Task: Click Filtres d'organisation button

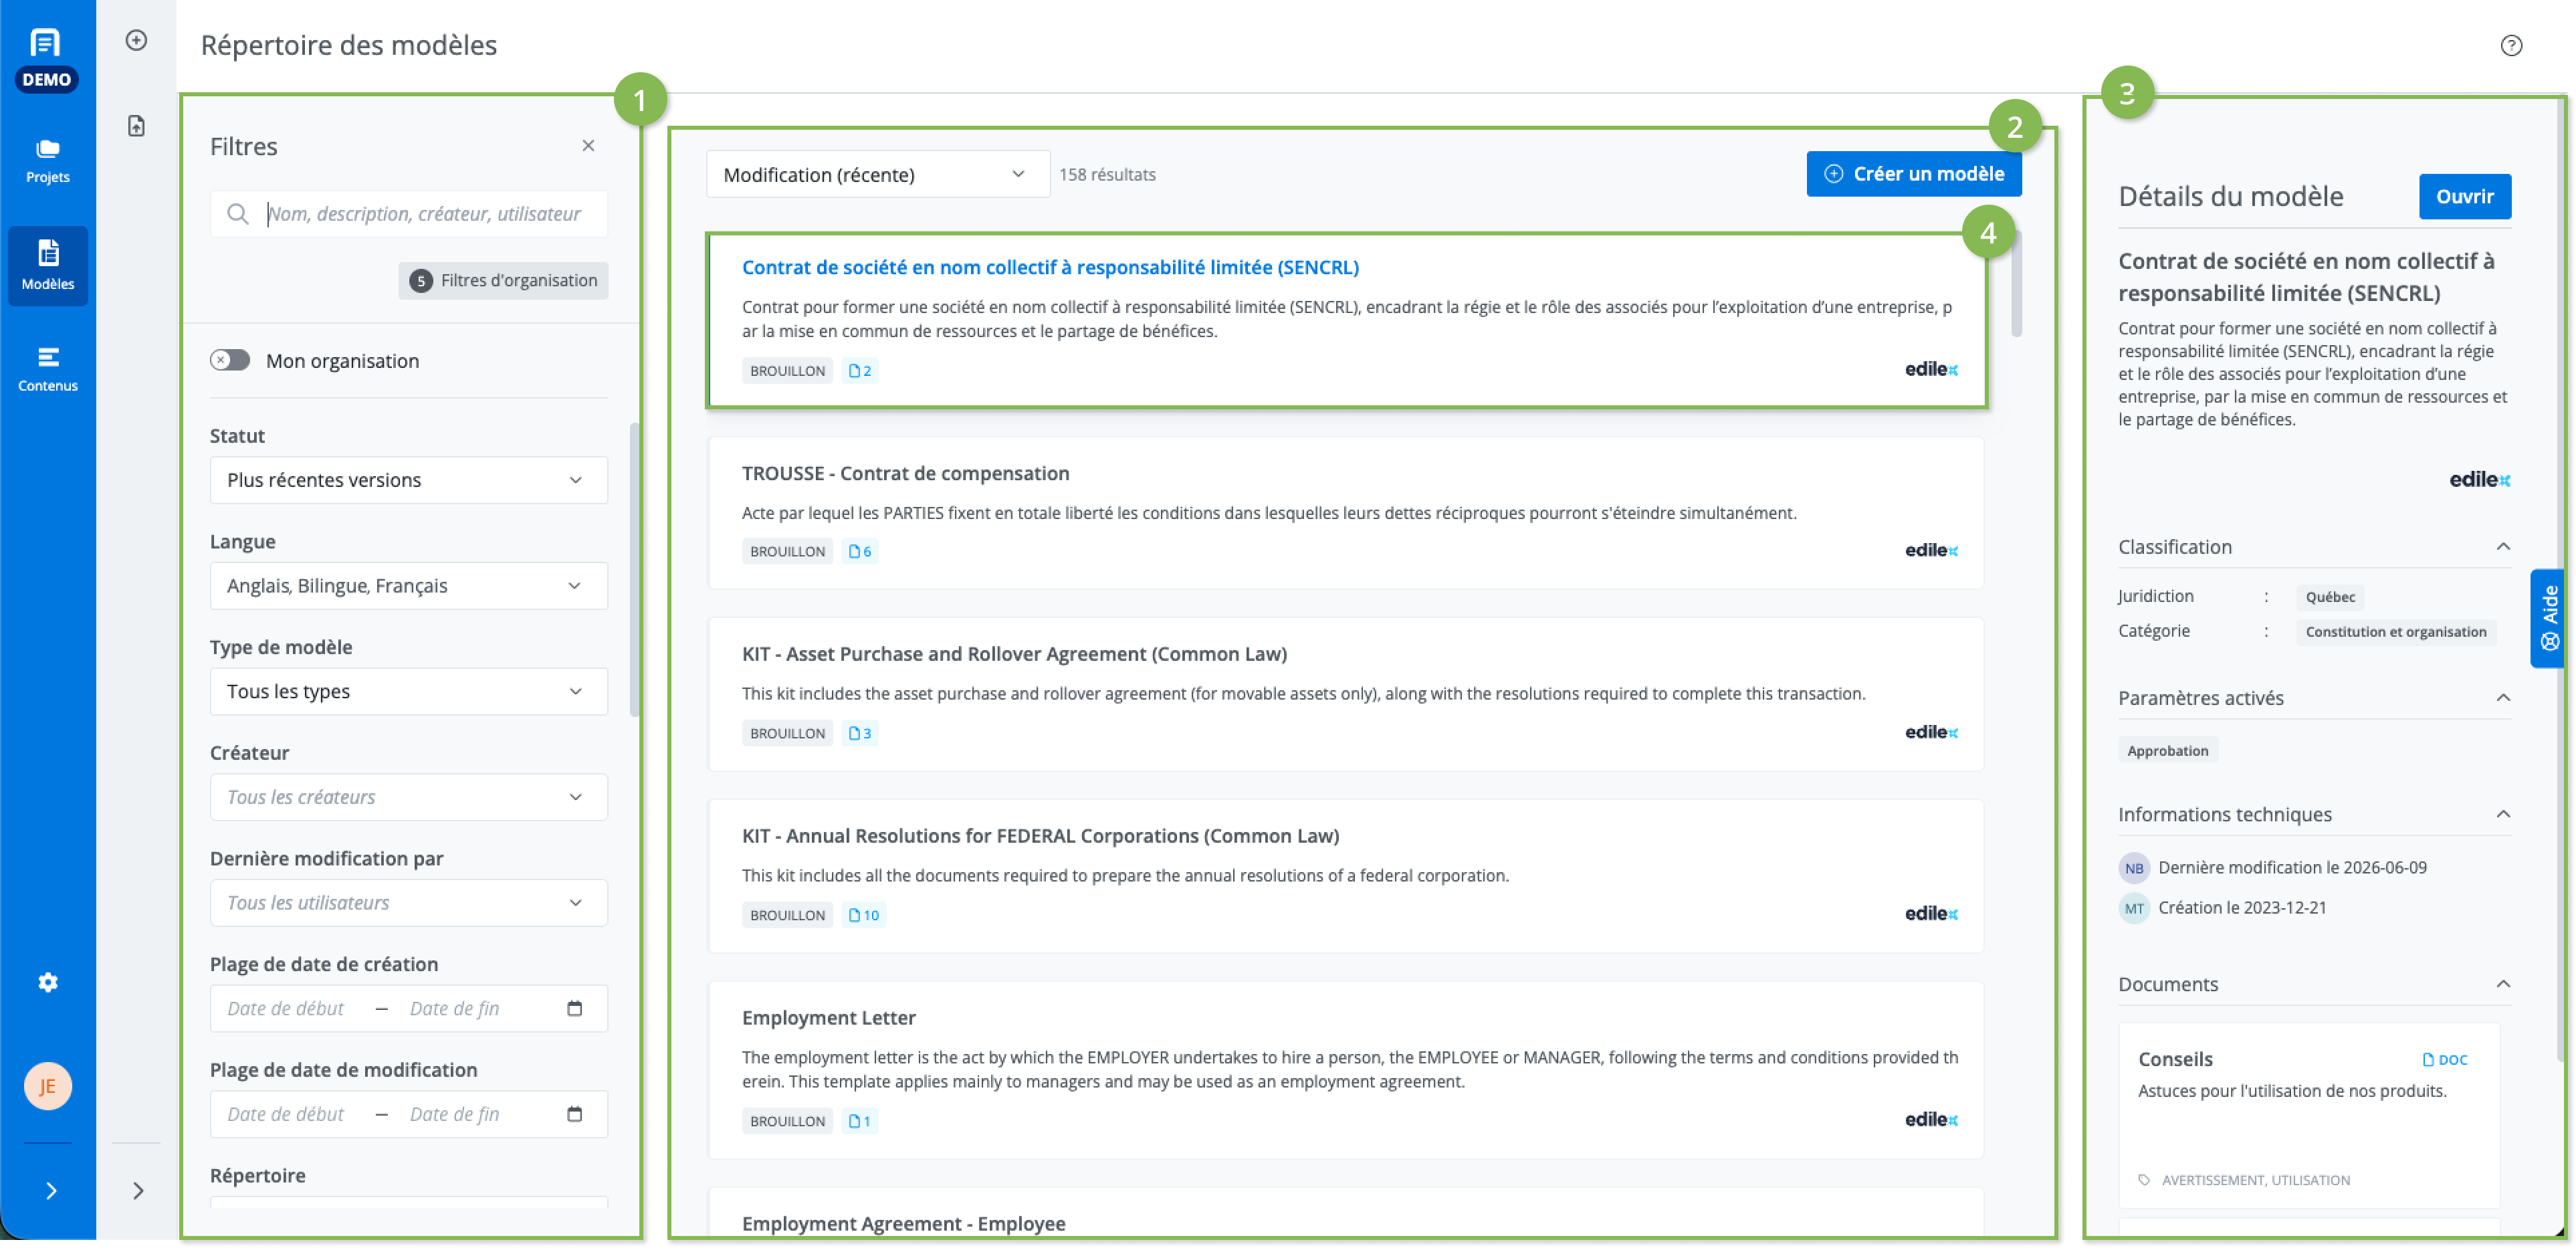Action: [503, 280]
